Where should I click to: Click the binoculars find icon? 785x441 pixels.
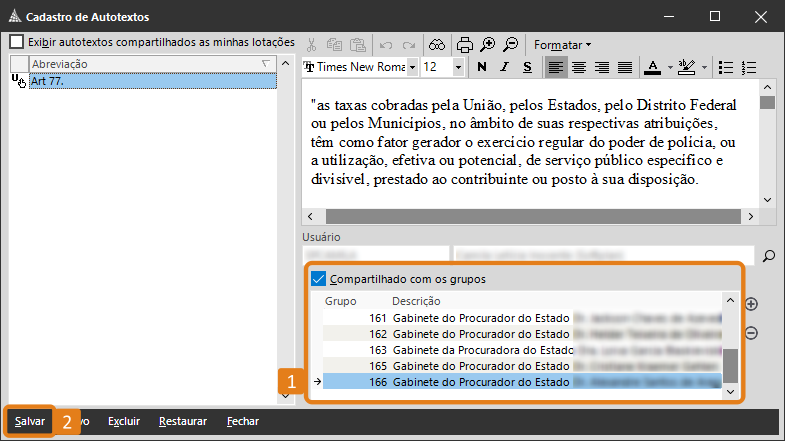click(x=438, y=44)
